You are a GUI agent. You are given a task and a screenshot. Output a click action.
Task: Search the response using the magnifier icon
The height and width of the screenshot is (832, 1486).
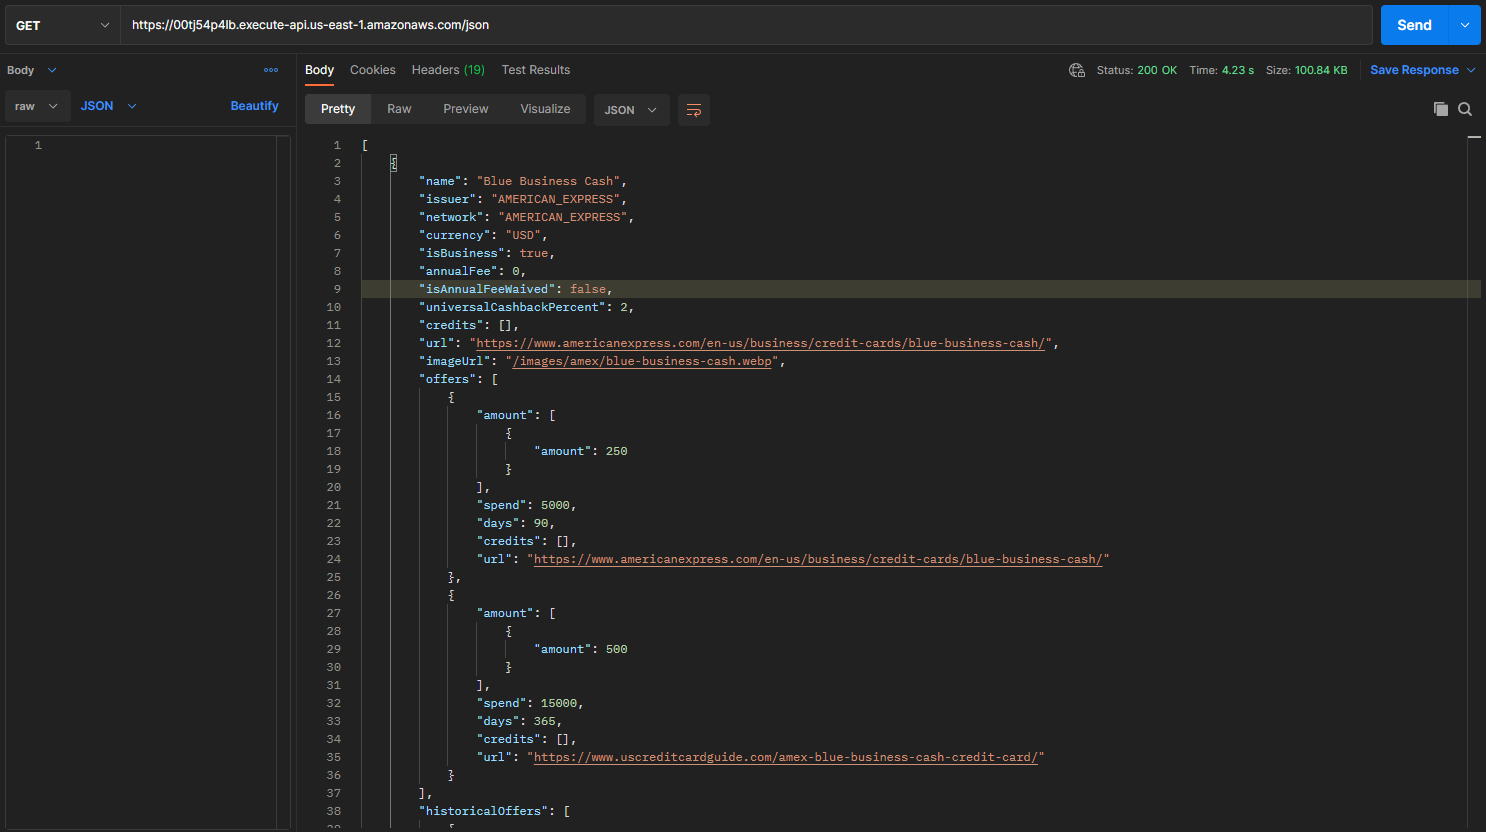tap(1465, 109)
